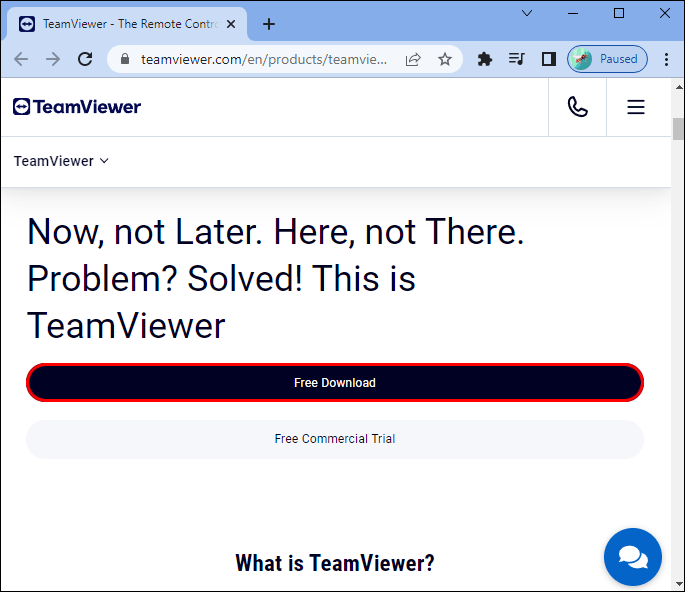View site security lock info

point(125,59)
